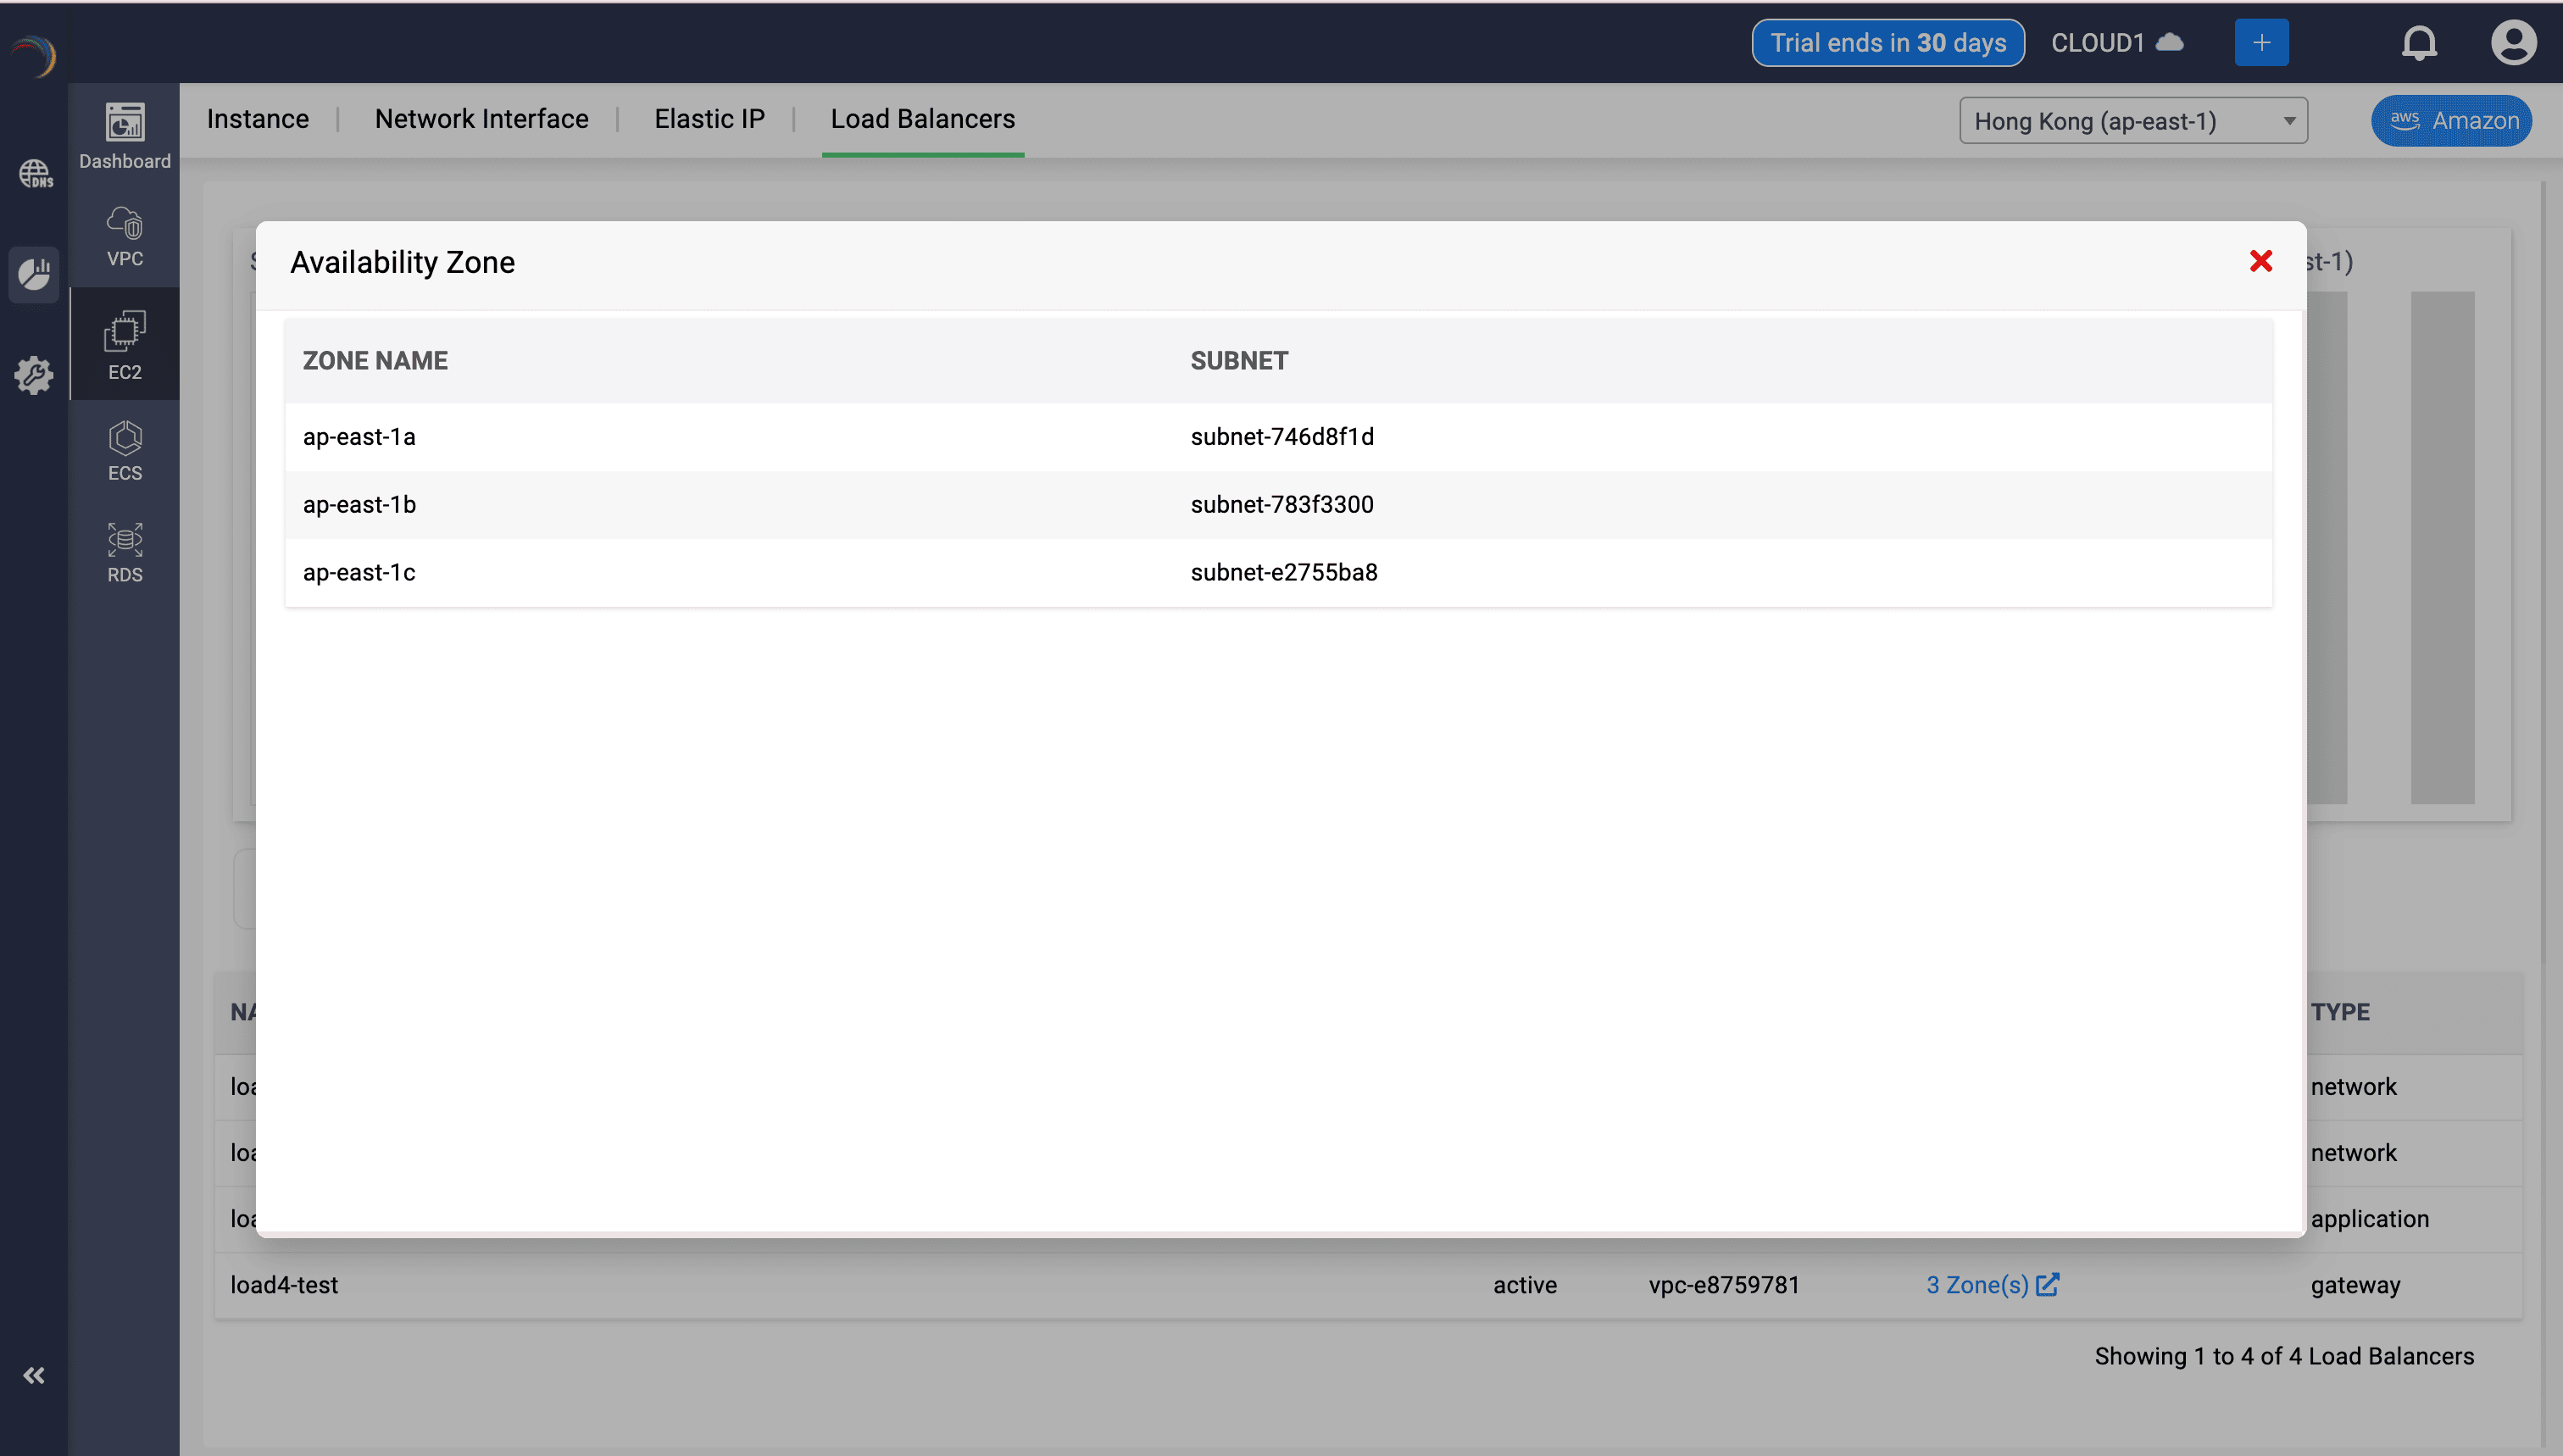Click the Amazon AWS provider button
Screen dimensions: 2563x1456
click(x=2451, y=121)
